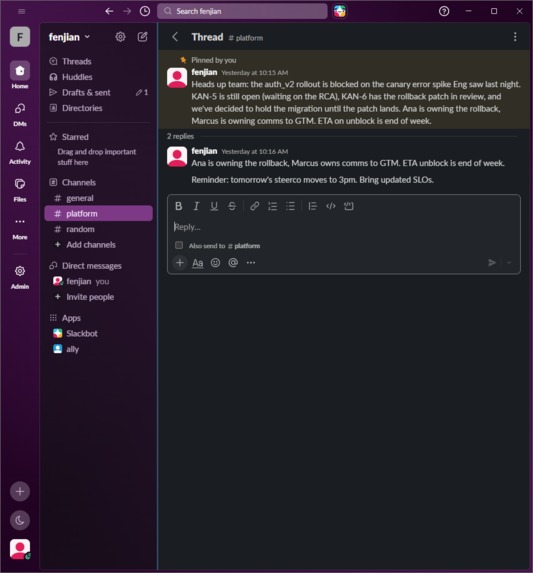Open the More tab

pos(20,228)
